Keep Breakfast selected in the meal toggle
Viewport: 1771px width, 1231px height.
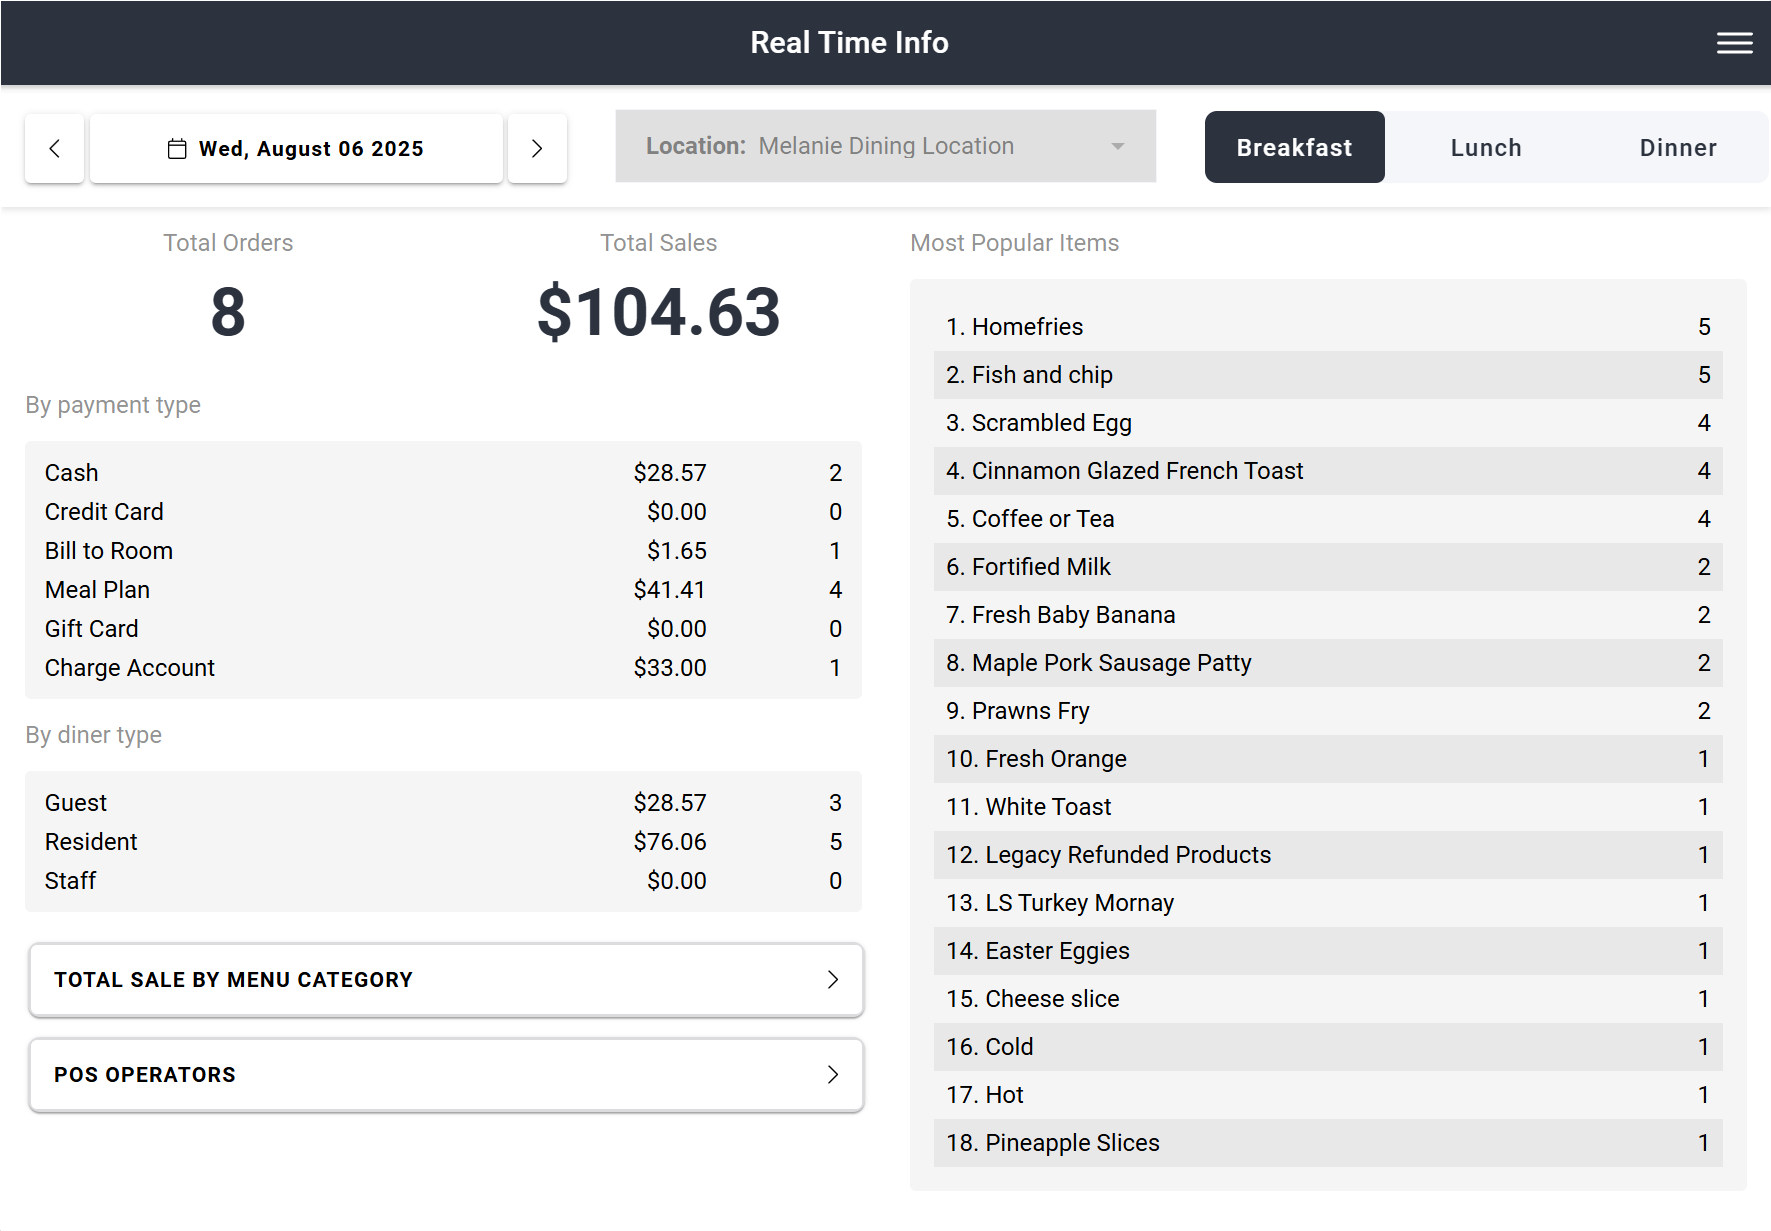tap(1294, 147)
